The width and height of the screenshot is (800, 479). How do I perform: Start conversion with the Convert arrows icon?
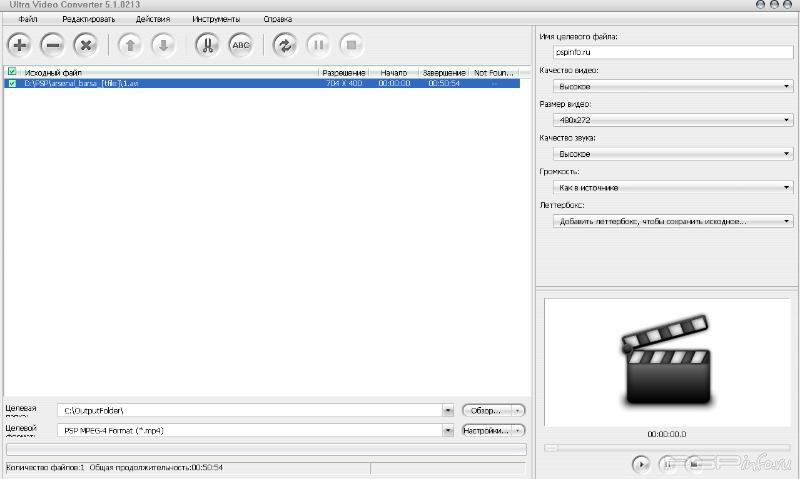[285, 44]
